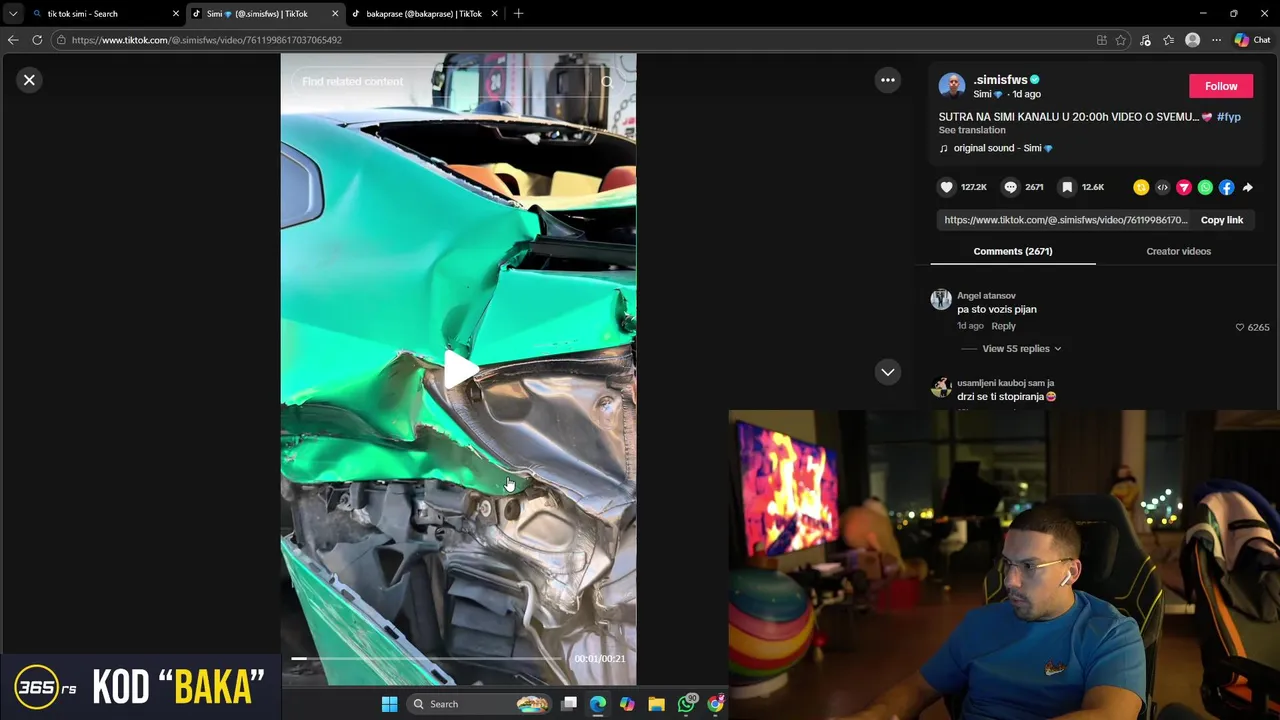Open usamljeni kauboj sam ja profile name

(1005, 383)
